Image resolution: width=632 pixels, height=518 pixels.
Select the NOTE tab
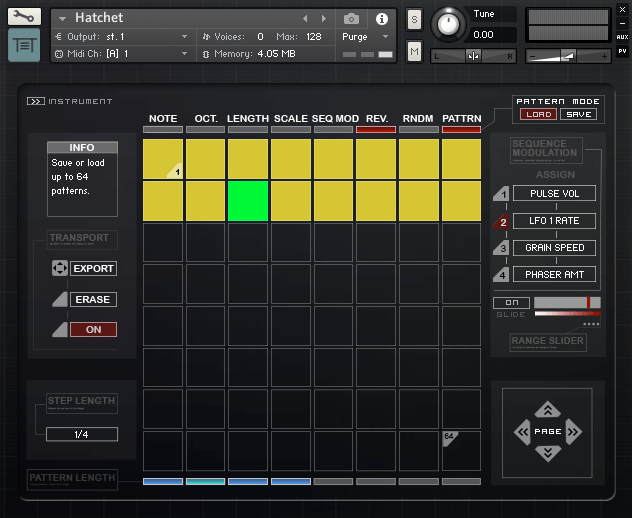coord(163,119)
